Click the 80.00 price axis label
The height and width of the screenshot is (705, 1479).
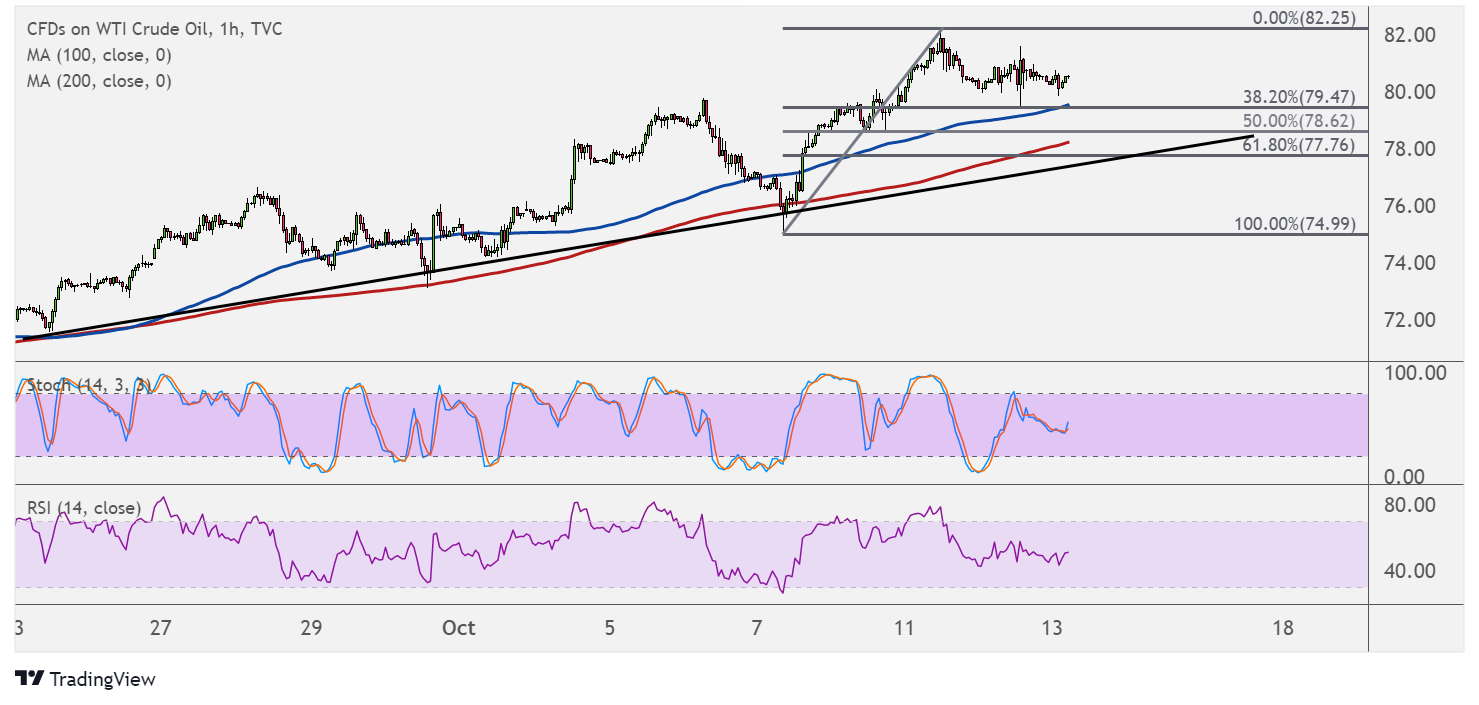pos(1411,92)
